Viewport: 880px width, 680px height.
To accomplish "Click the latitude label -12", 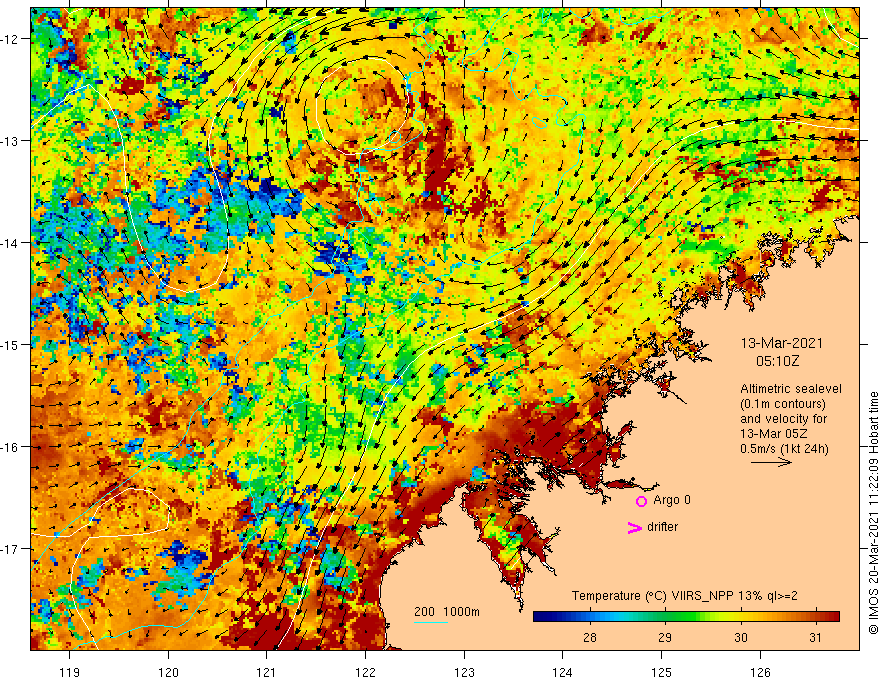I will (11, 39).
